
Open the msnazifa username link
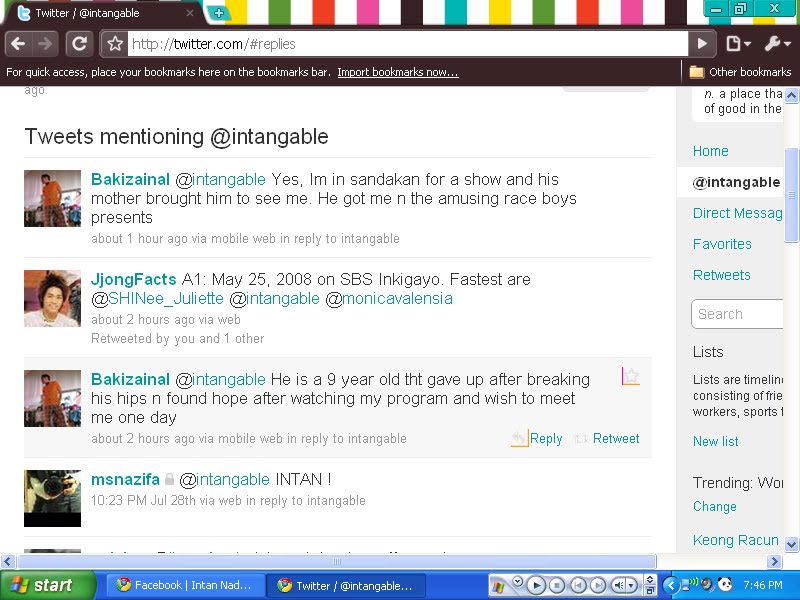pos(125,480)
